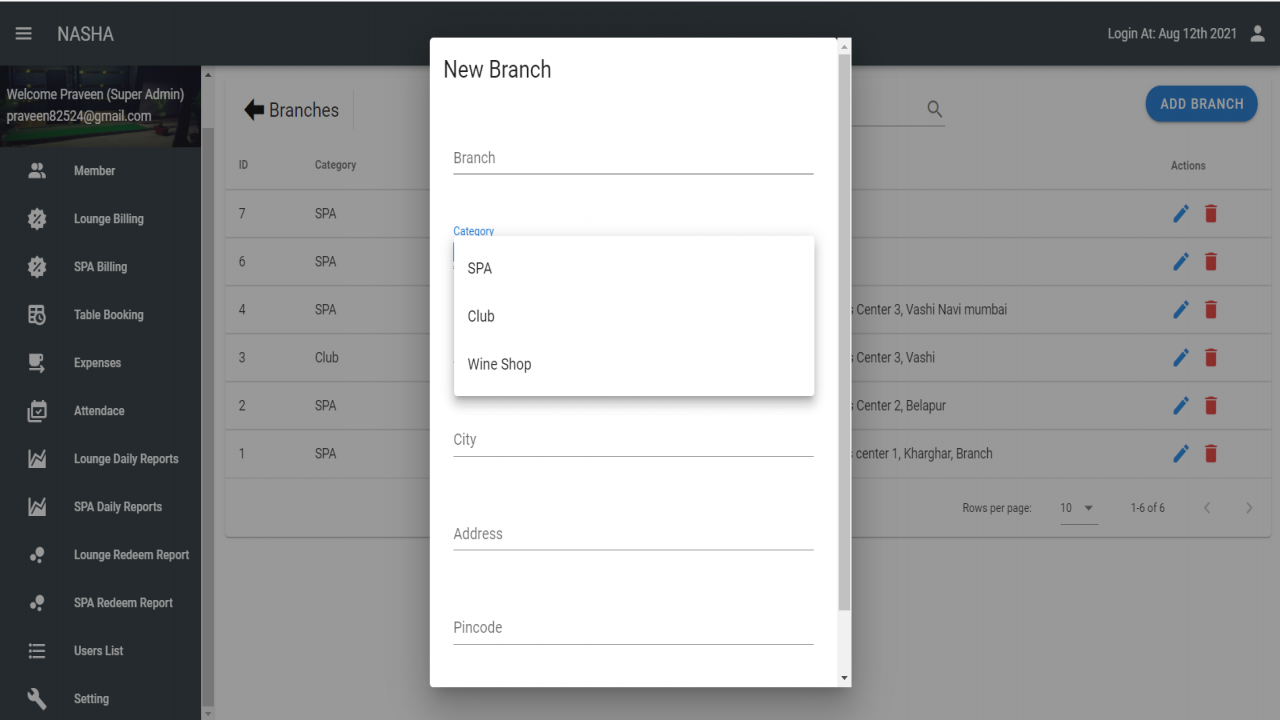Screen dimensions: 1280x720
Task: Open the hamburger navigation menu
Action: click(x=23, y=33)
